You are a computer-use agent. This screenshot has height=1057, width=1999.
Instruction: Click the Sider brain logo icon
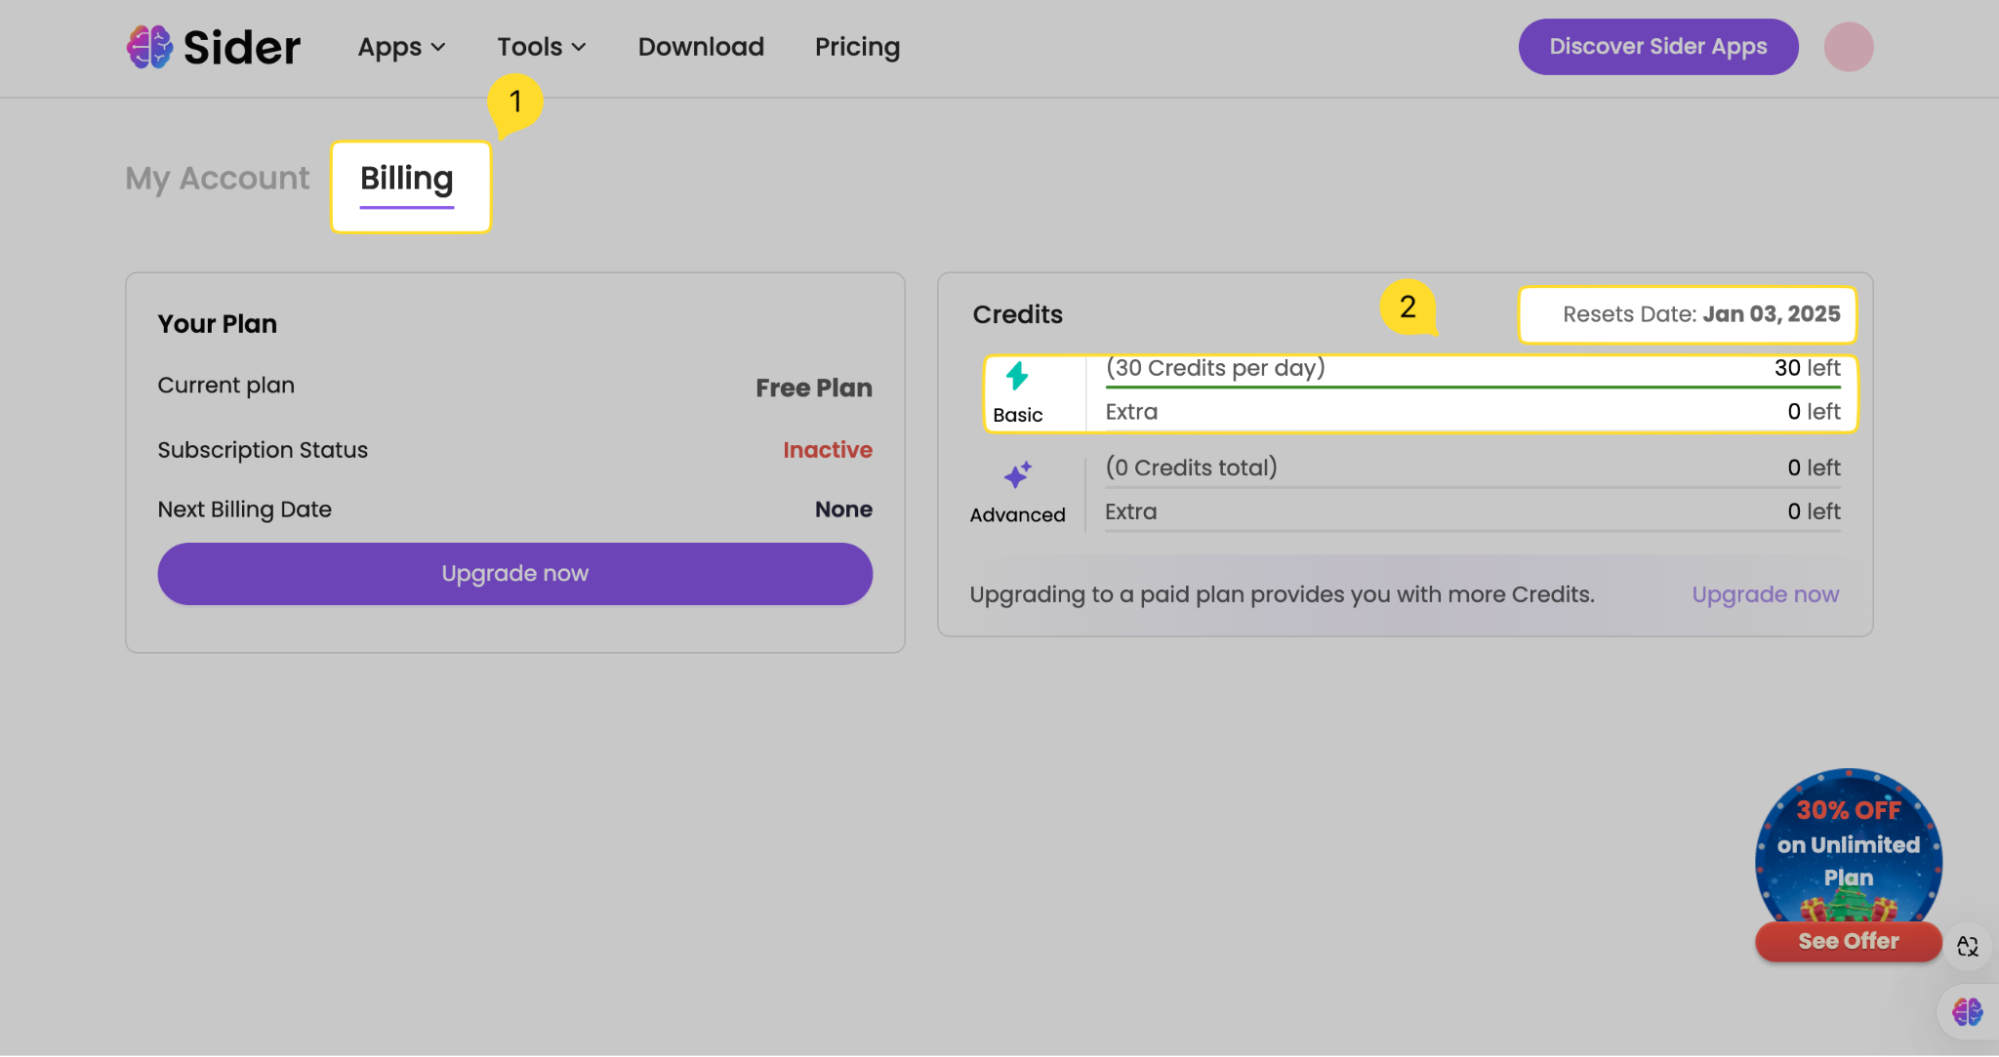150,47
